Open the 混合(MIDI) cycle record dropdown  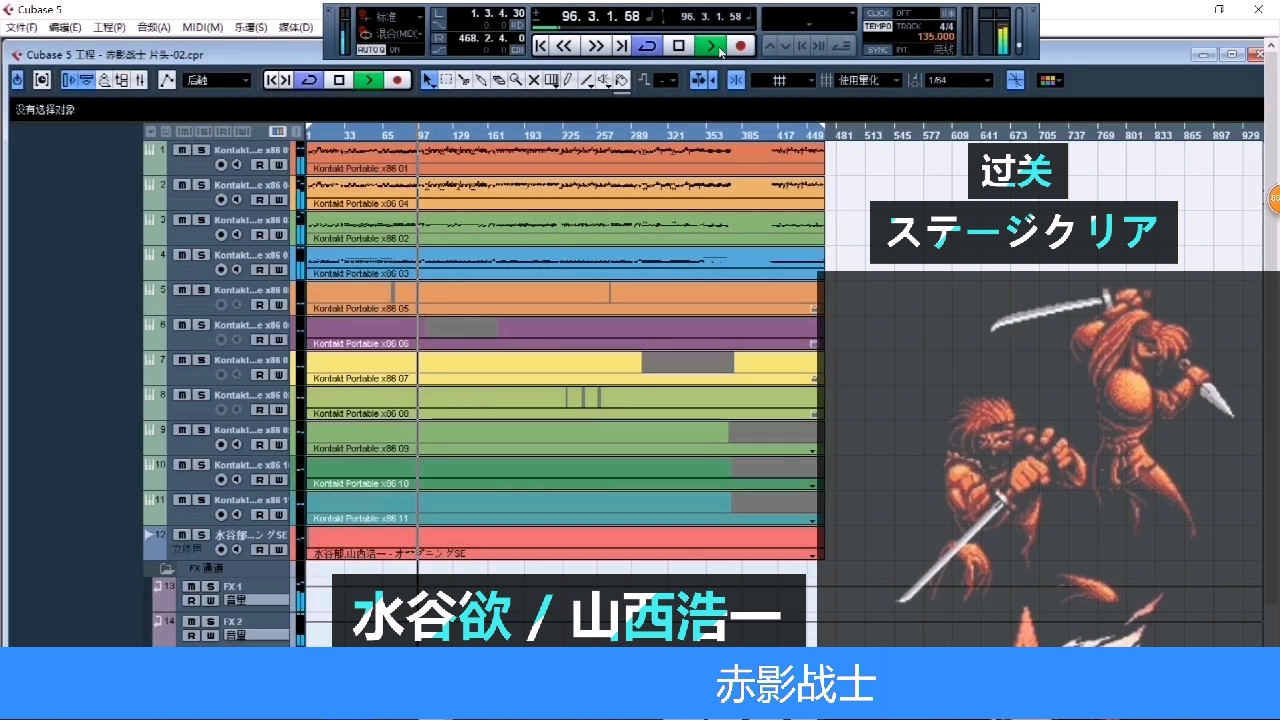[391, 33]
